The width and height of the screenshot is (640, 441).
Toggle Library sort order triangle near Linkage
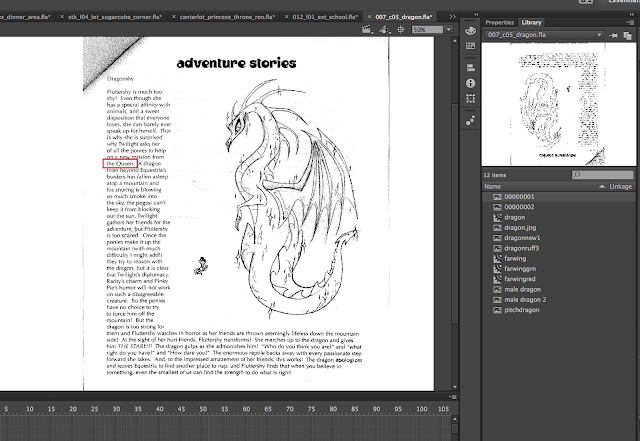[x=602, y=187]
